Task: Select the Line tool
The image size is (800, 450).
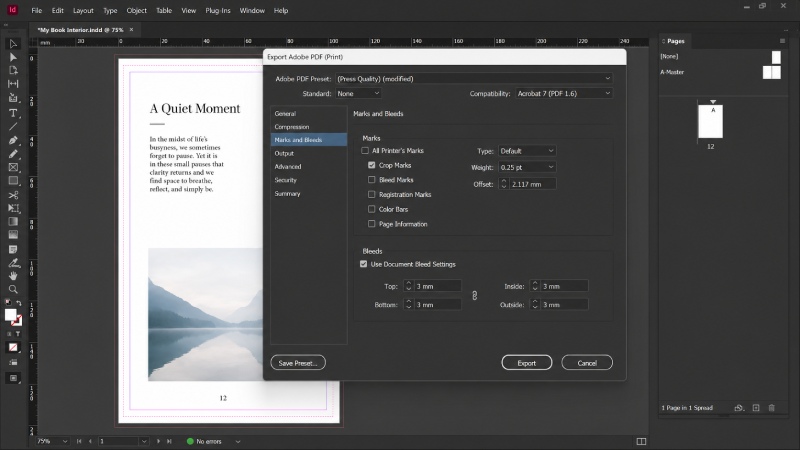Action: 13,127
